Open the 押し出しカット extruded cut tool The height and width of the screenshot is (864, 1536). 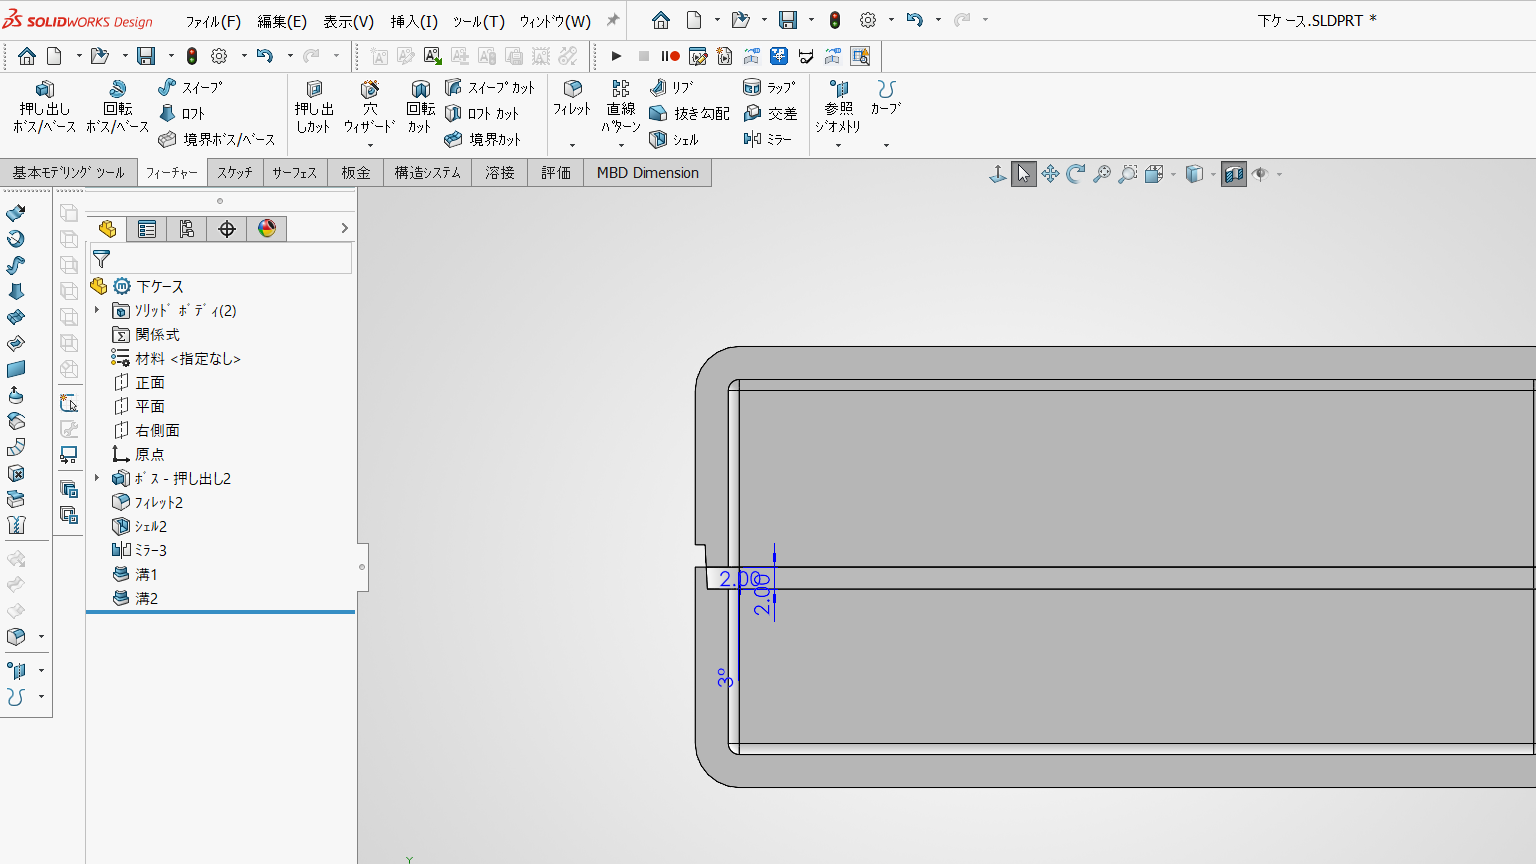click(313, 107)
